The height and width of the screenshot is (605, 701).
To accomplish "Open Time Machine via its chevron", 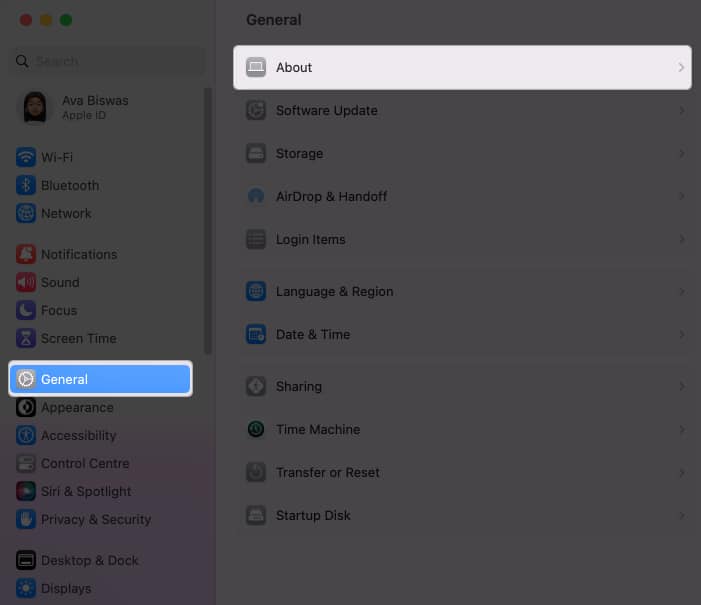I will coord(681,429).
